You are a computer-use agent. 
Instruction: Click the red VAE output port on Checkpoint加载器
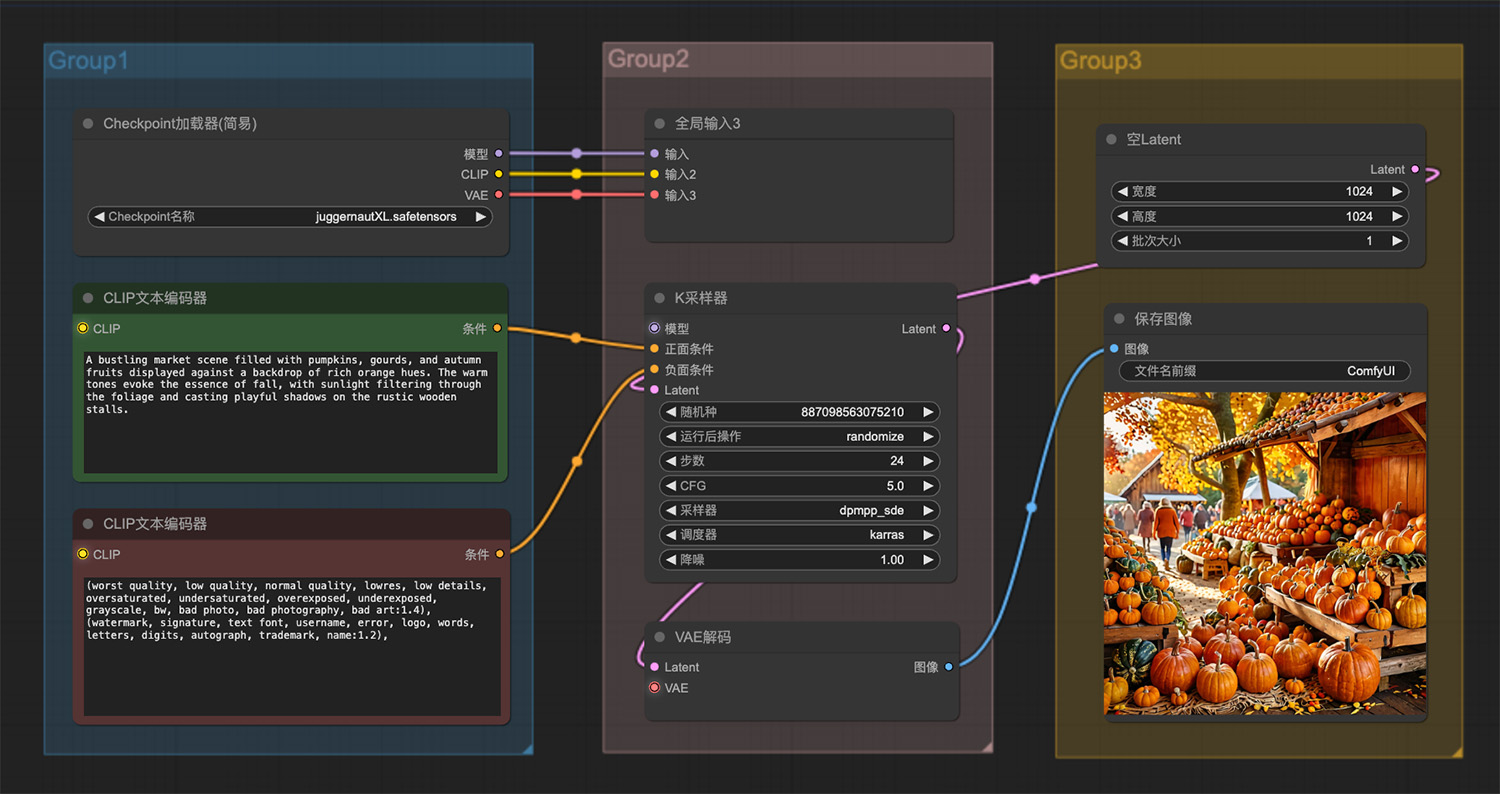(498, 195)
